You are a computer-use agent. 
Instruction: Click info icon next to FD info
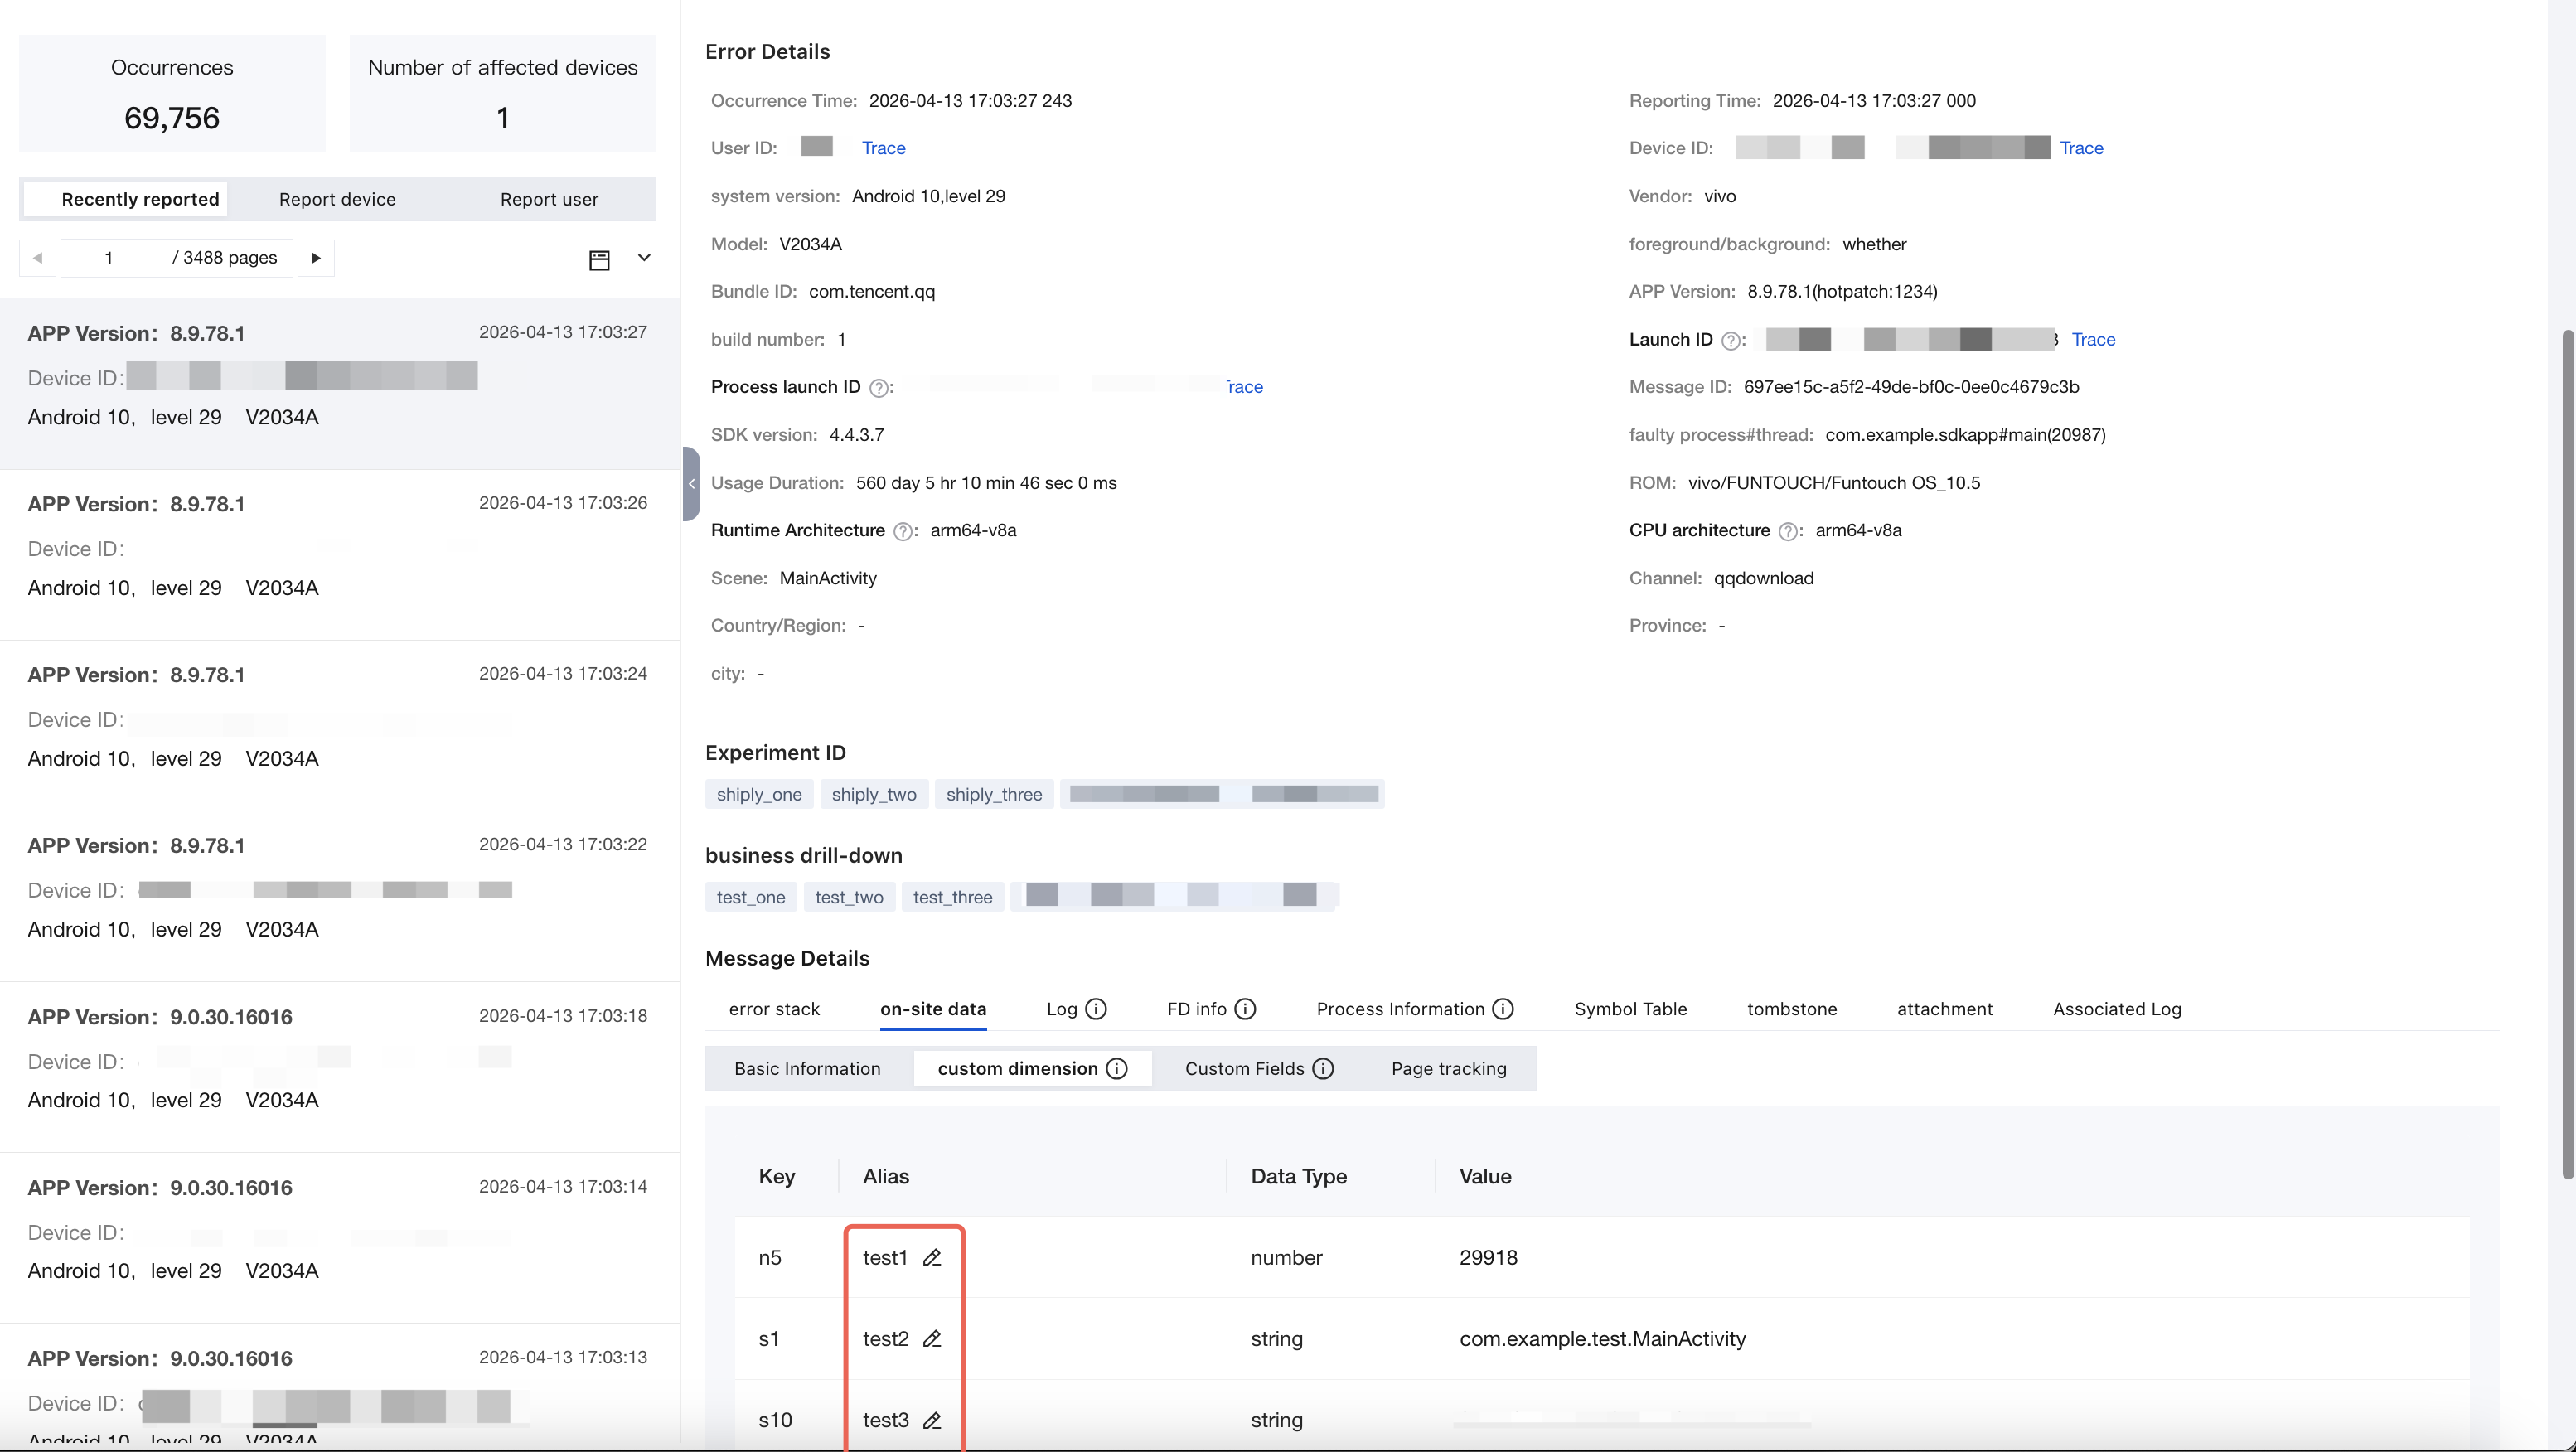[x=1245, y=1009]
